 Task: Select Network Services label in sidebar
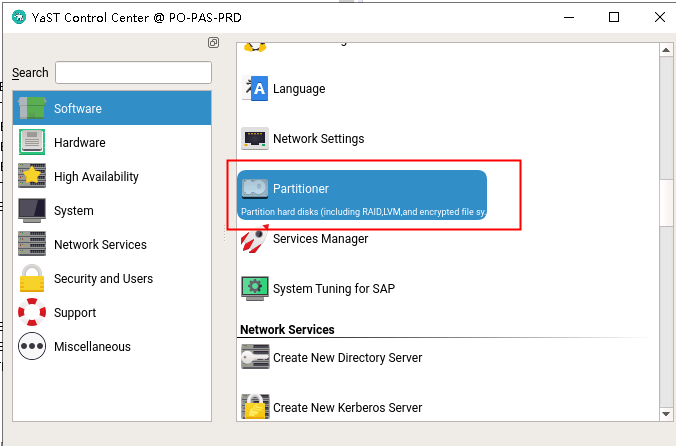click(x=100, y=244)
